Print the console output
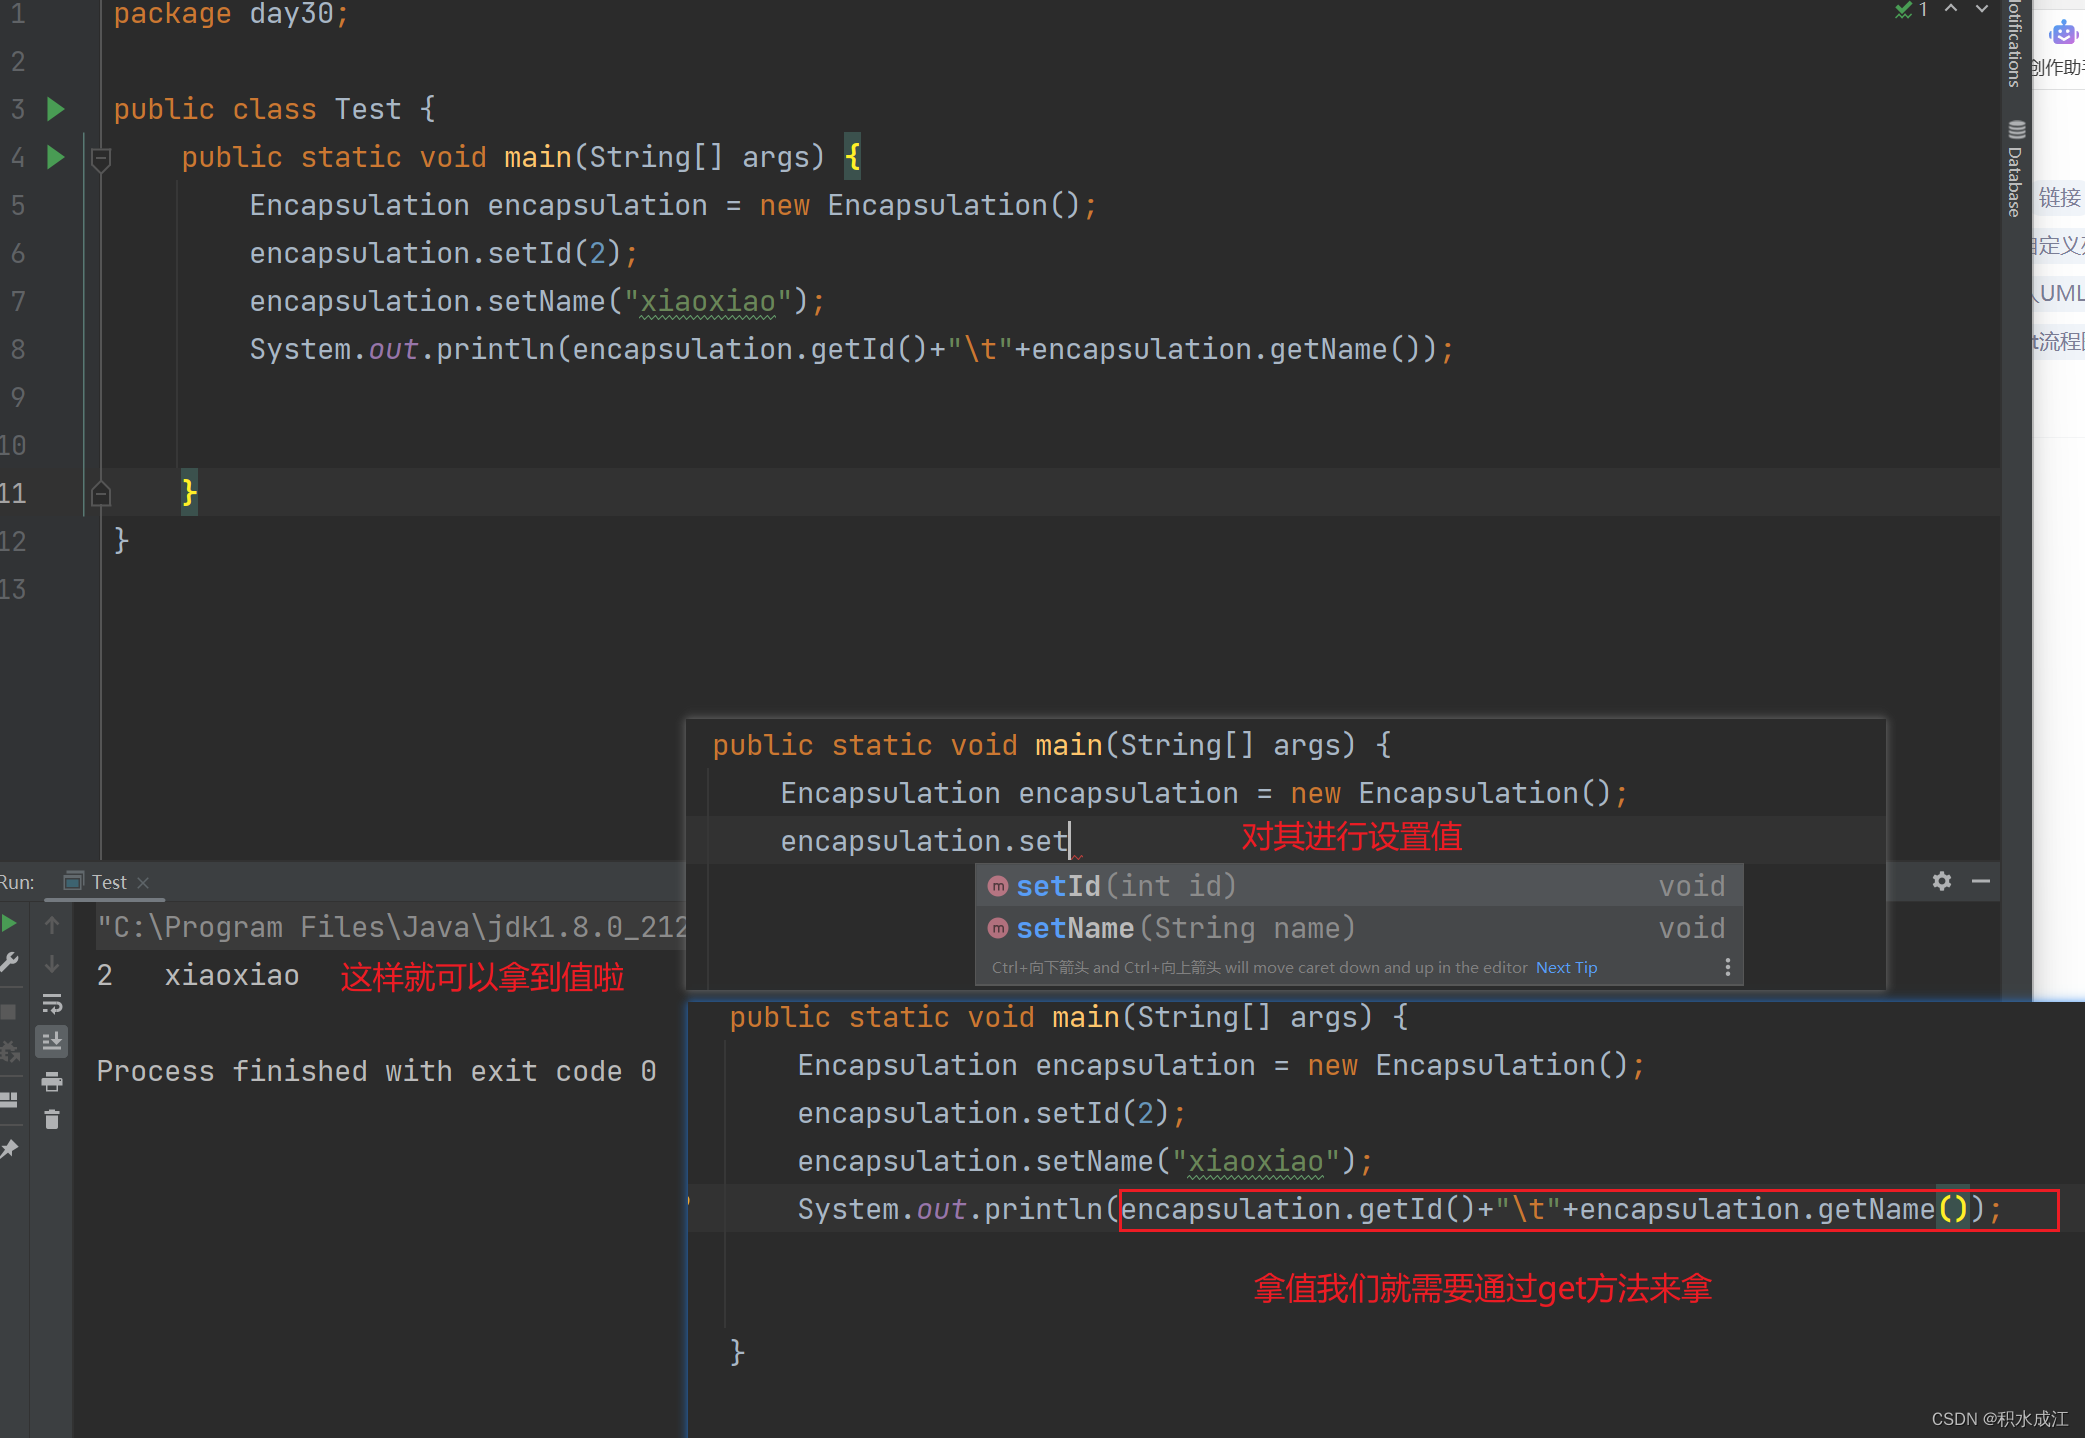 coord(52,1081)
